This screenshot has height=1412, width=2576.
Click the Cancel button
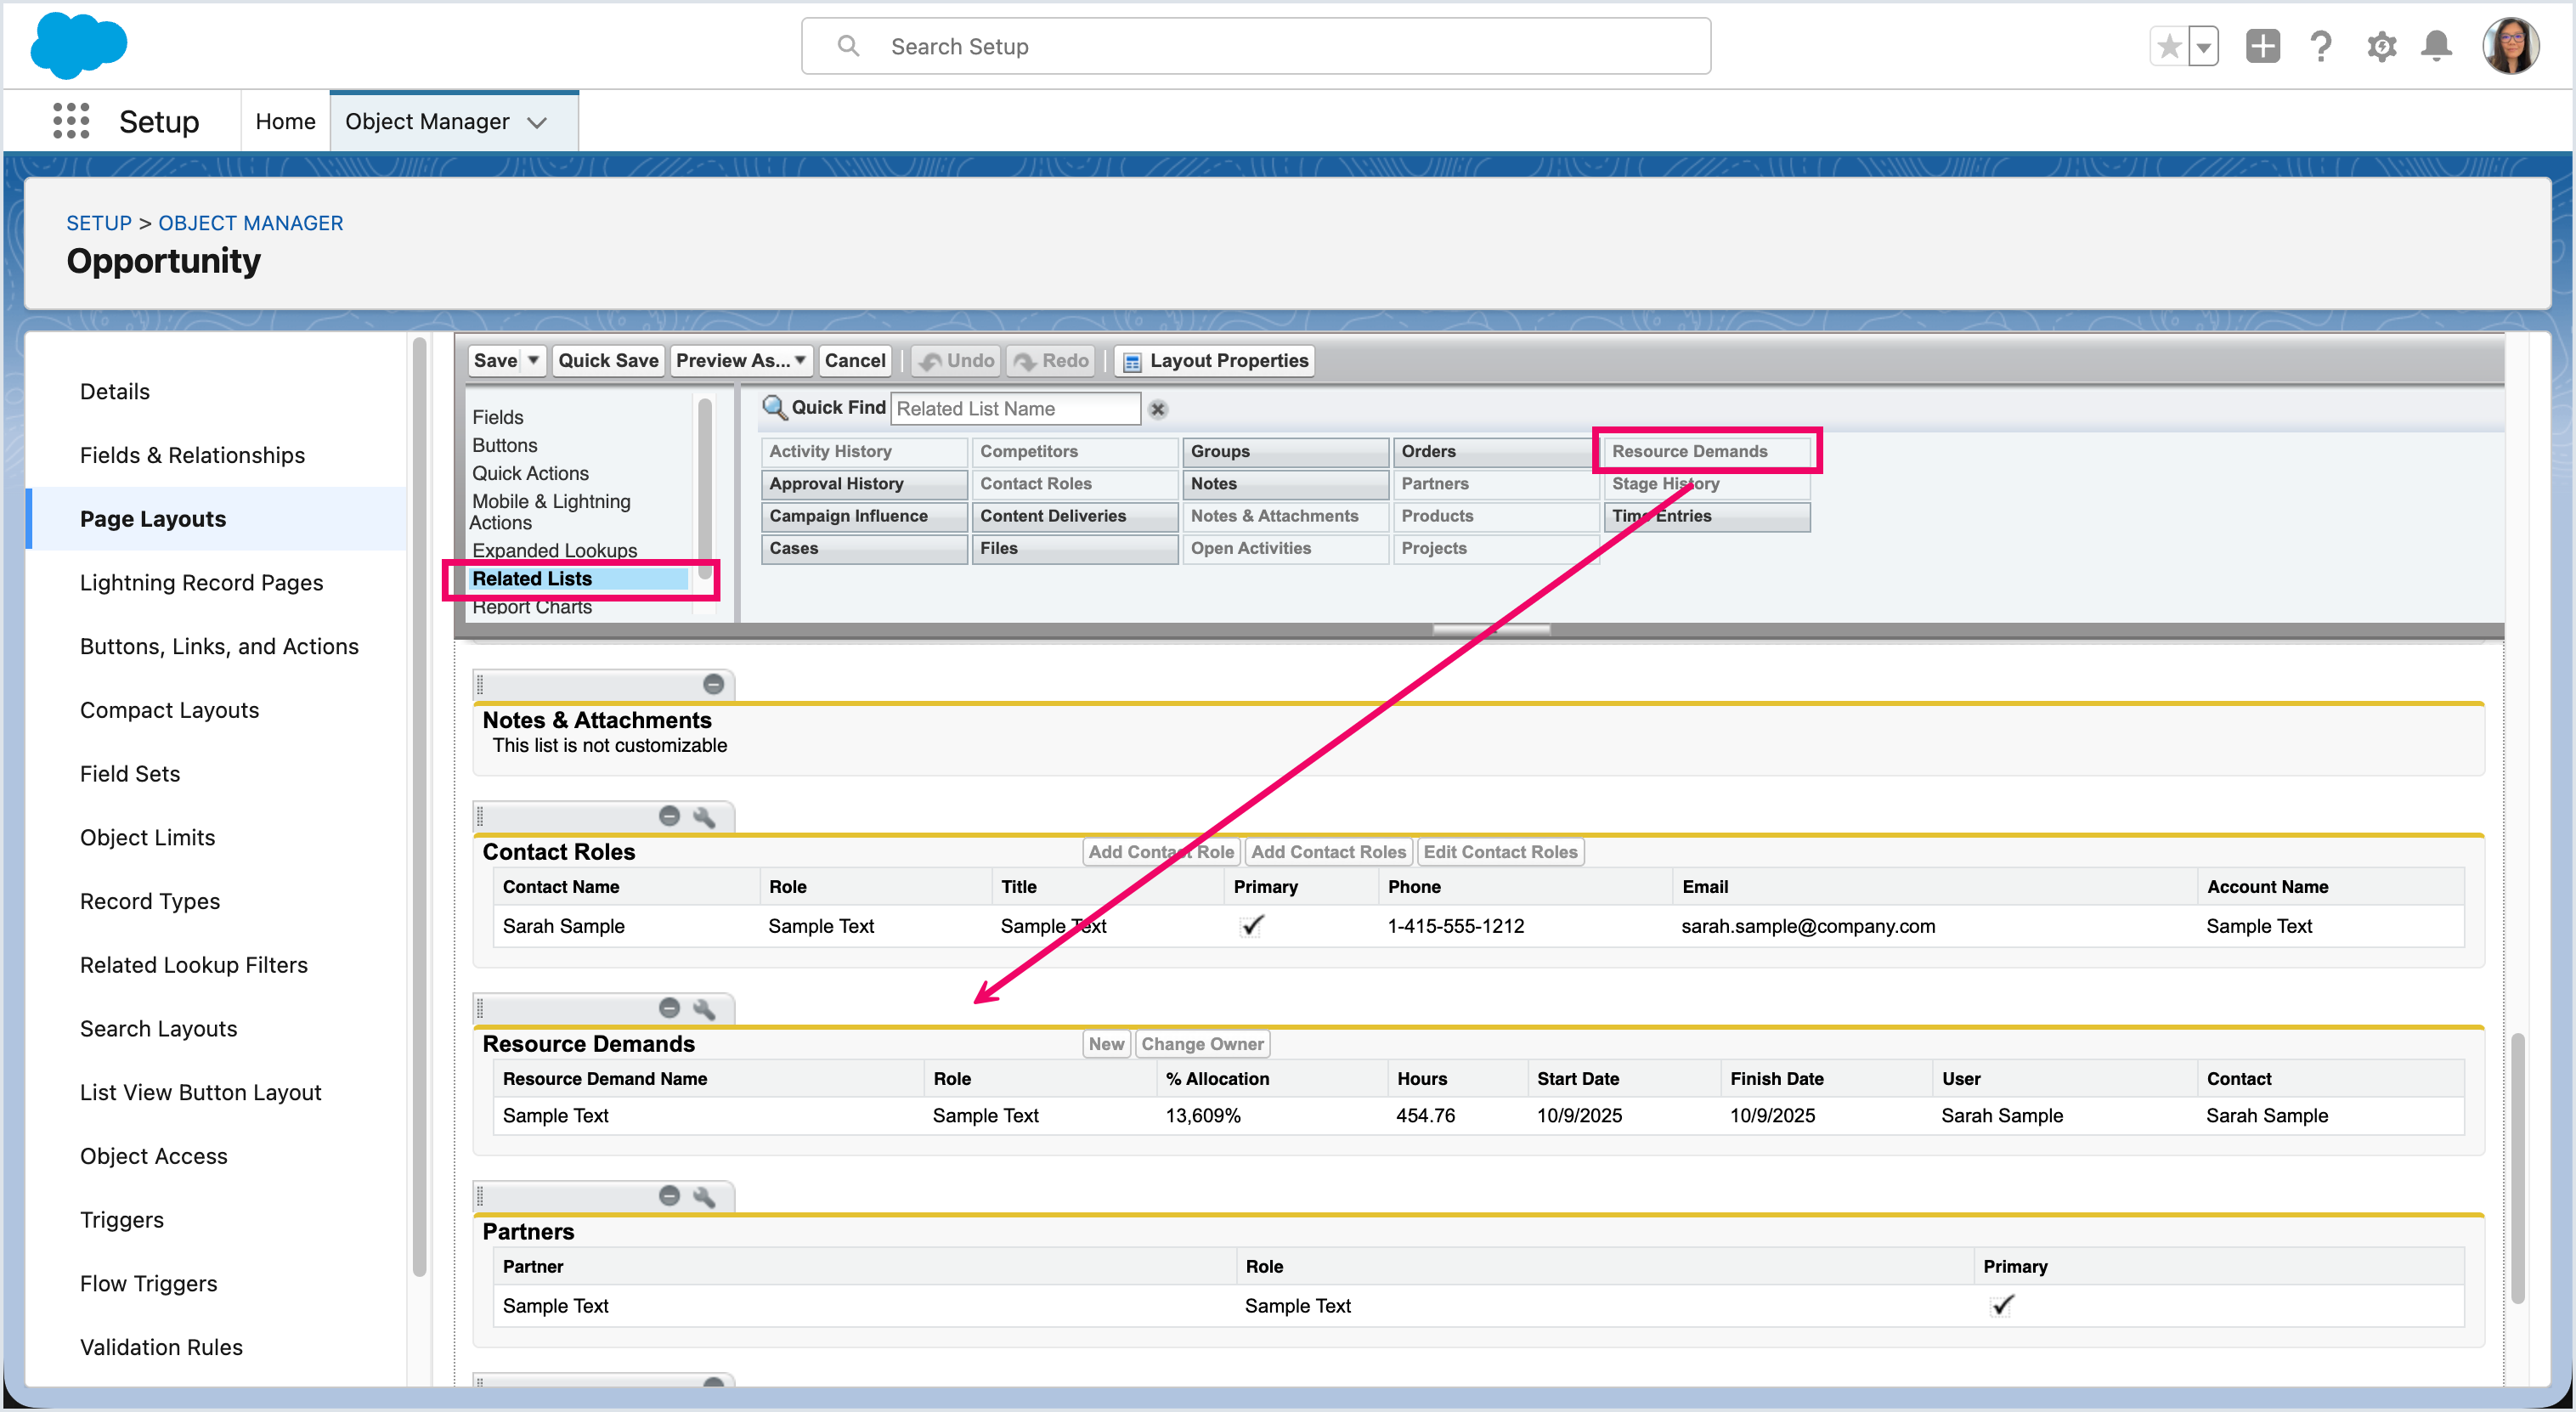tap(855, 361)
